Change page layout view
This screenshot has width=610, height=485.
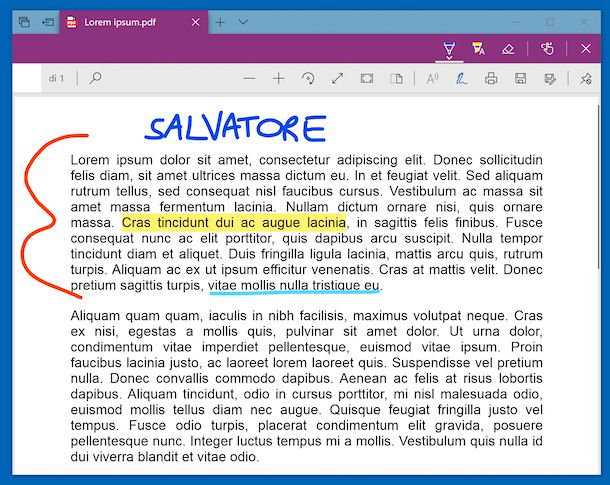[396, 79]
